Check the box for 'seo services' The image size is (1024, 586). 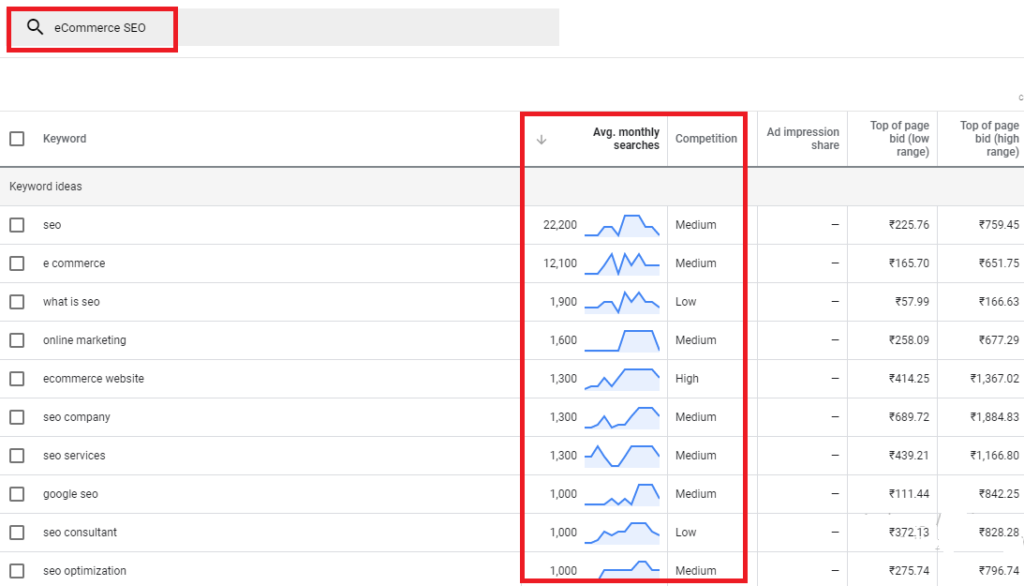(17, 455)
